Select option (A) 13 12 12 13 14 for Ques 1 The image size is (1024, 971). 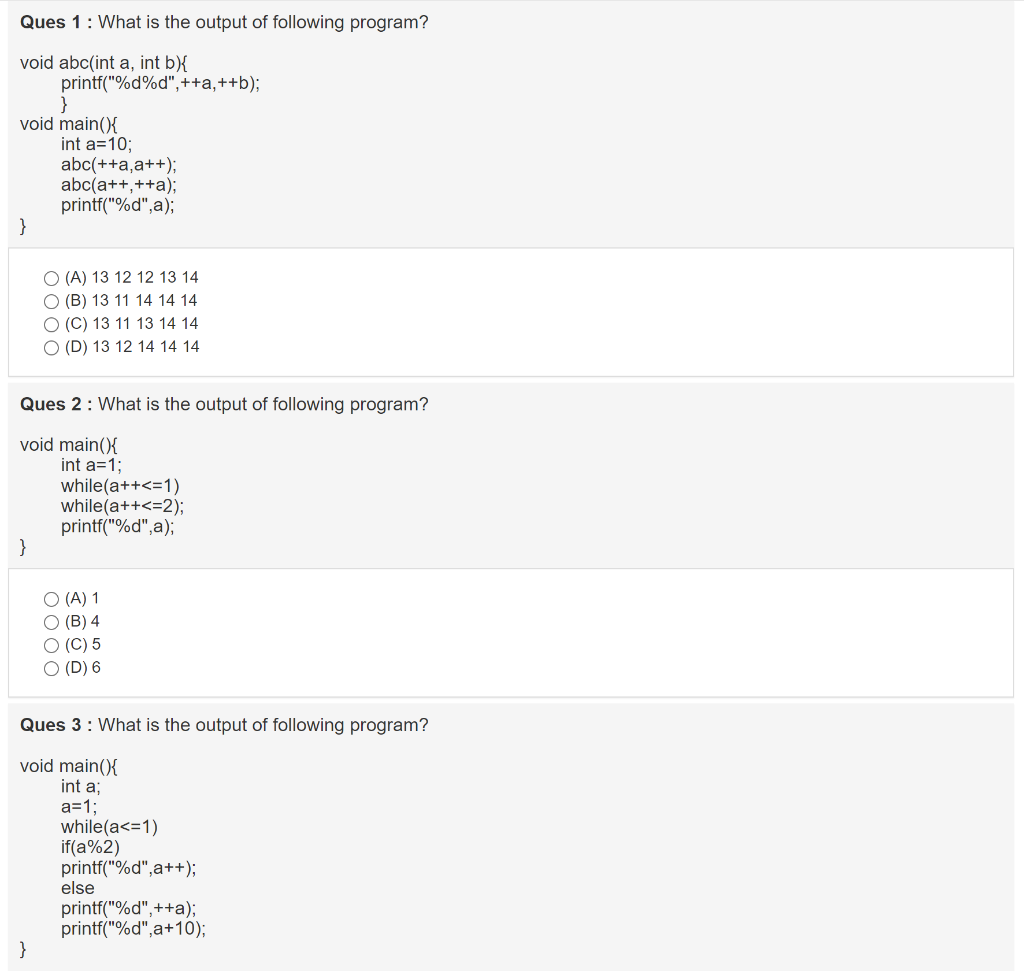51,277
